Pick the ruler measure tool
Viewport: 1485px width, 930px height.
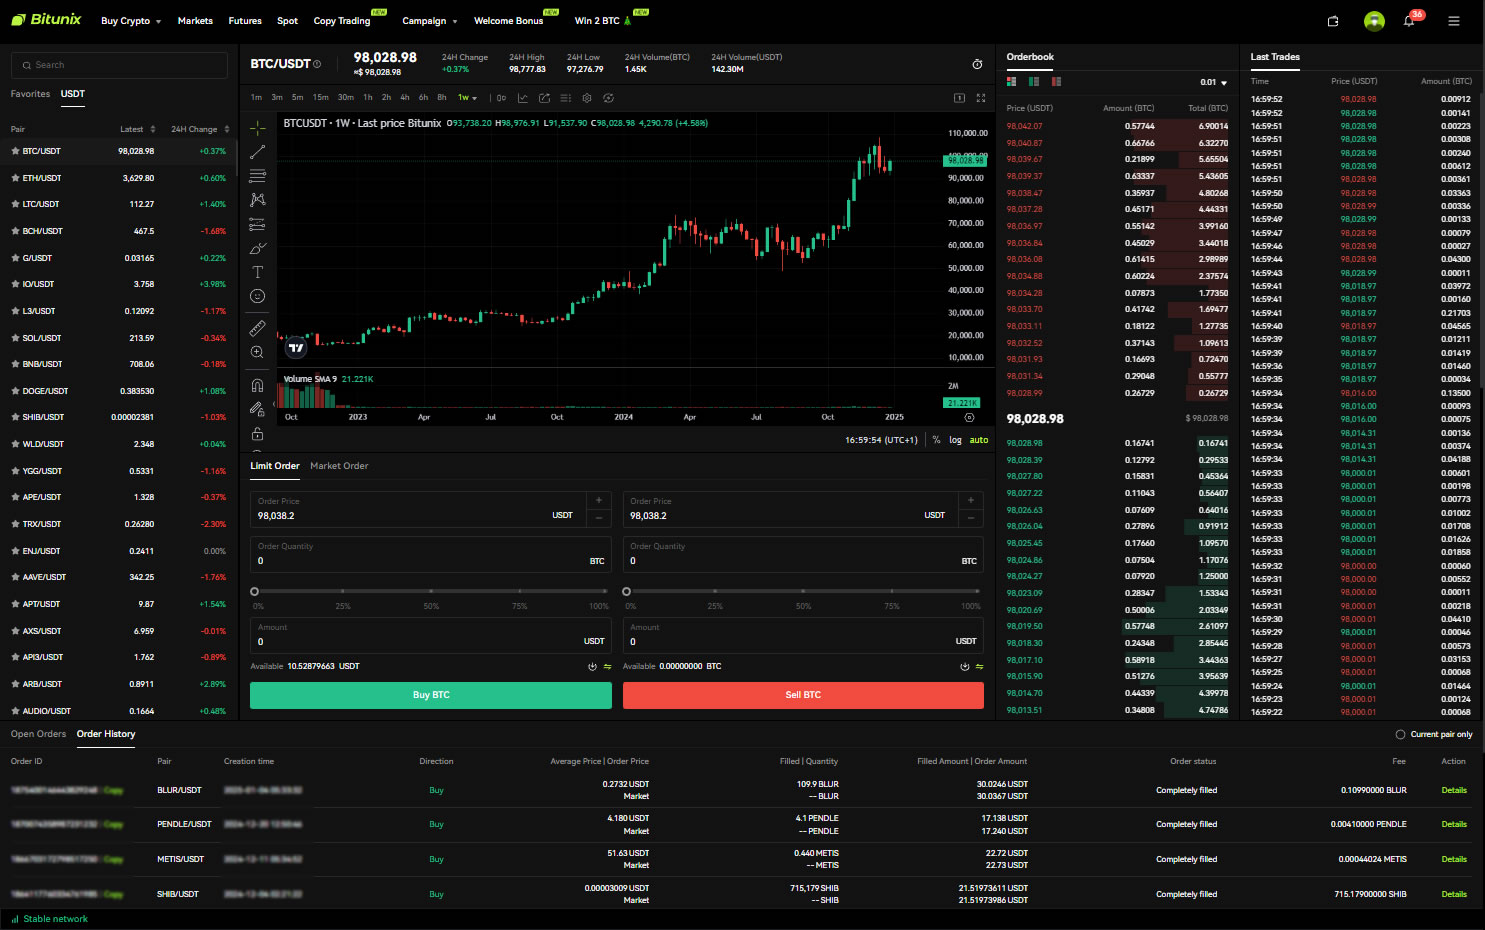[257, 328]
